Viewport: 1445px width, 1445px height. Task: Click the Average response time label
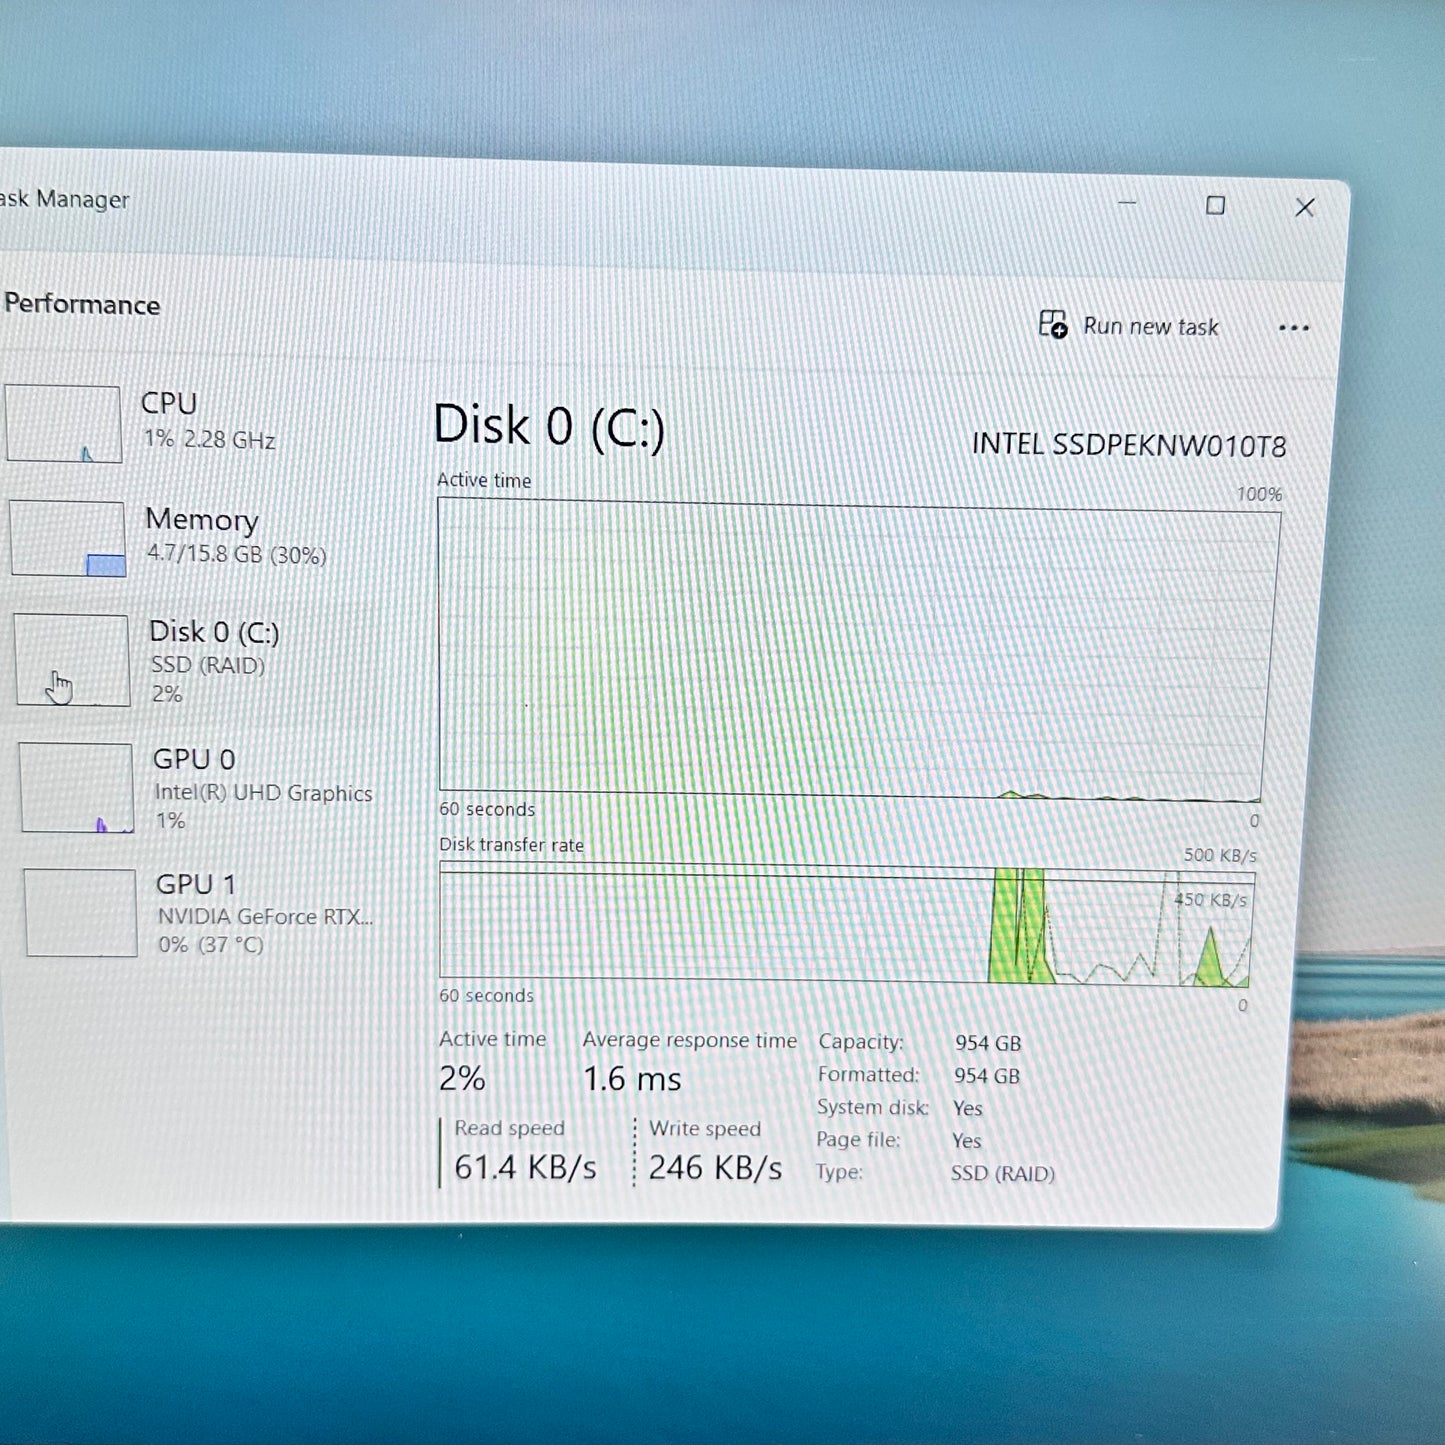[690, 1040]
